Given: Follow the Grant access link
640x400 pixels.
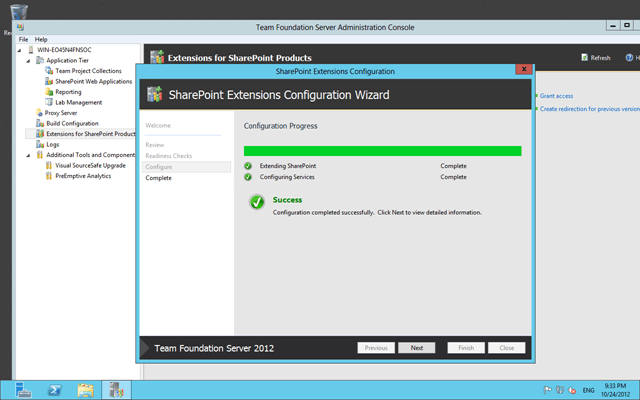Looking at the screenshot, I should click(x=556, y=96).
